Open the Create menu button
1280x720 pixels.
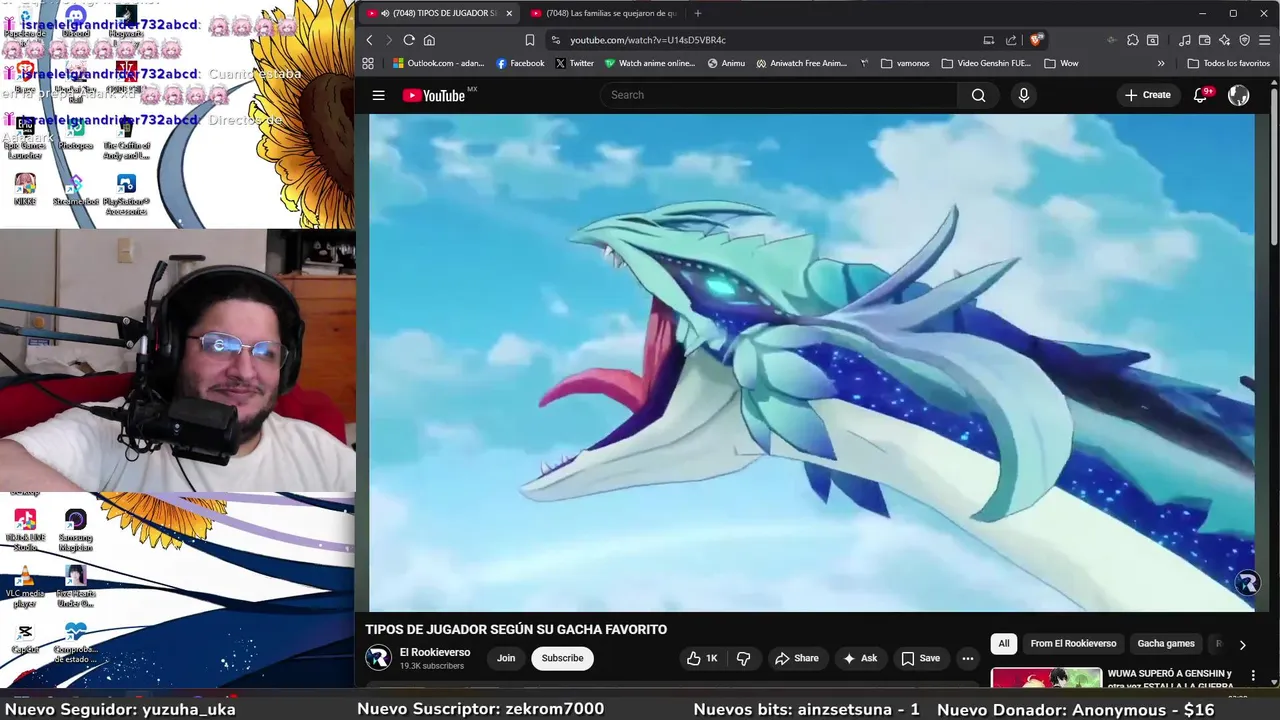coord(1147,95)
